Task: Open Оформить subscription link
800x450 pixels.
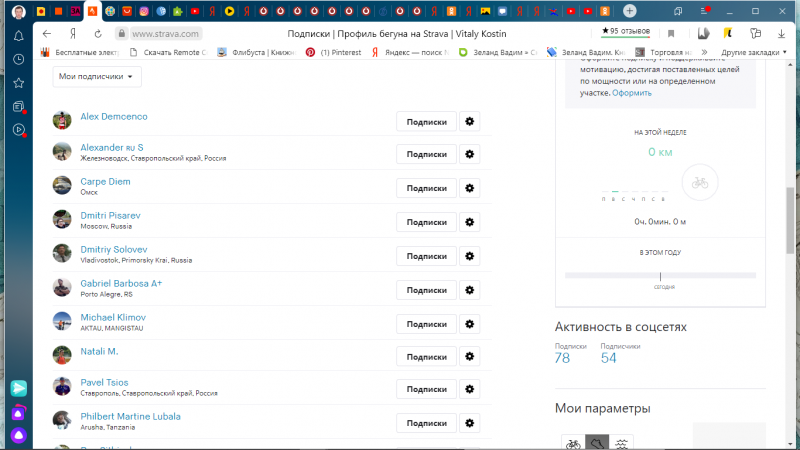Action: click(632, 93)
